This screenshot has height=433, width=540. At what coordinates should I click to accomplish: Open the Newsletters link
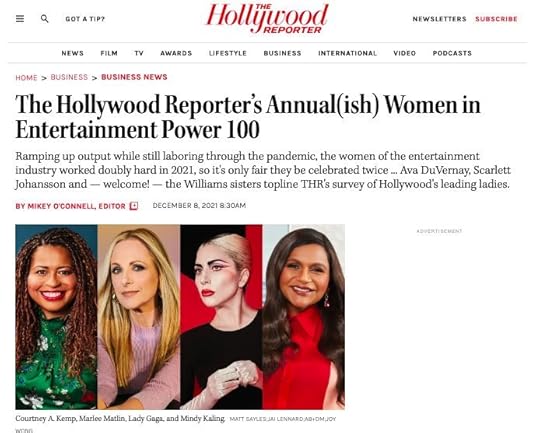point(439,19)
